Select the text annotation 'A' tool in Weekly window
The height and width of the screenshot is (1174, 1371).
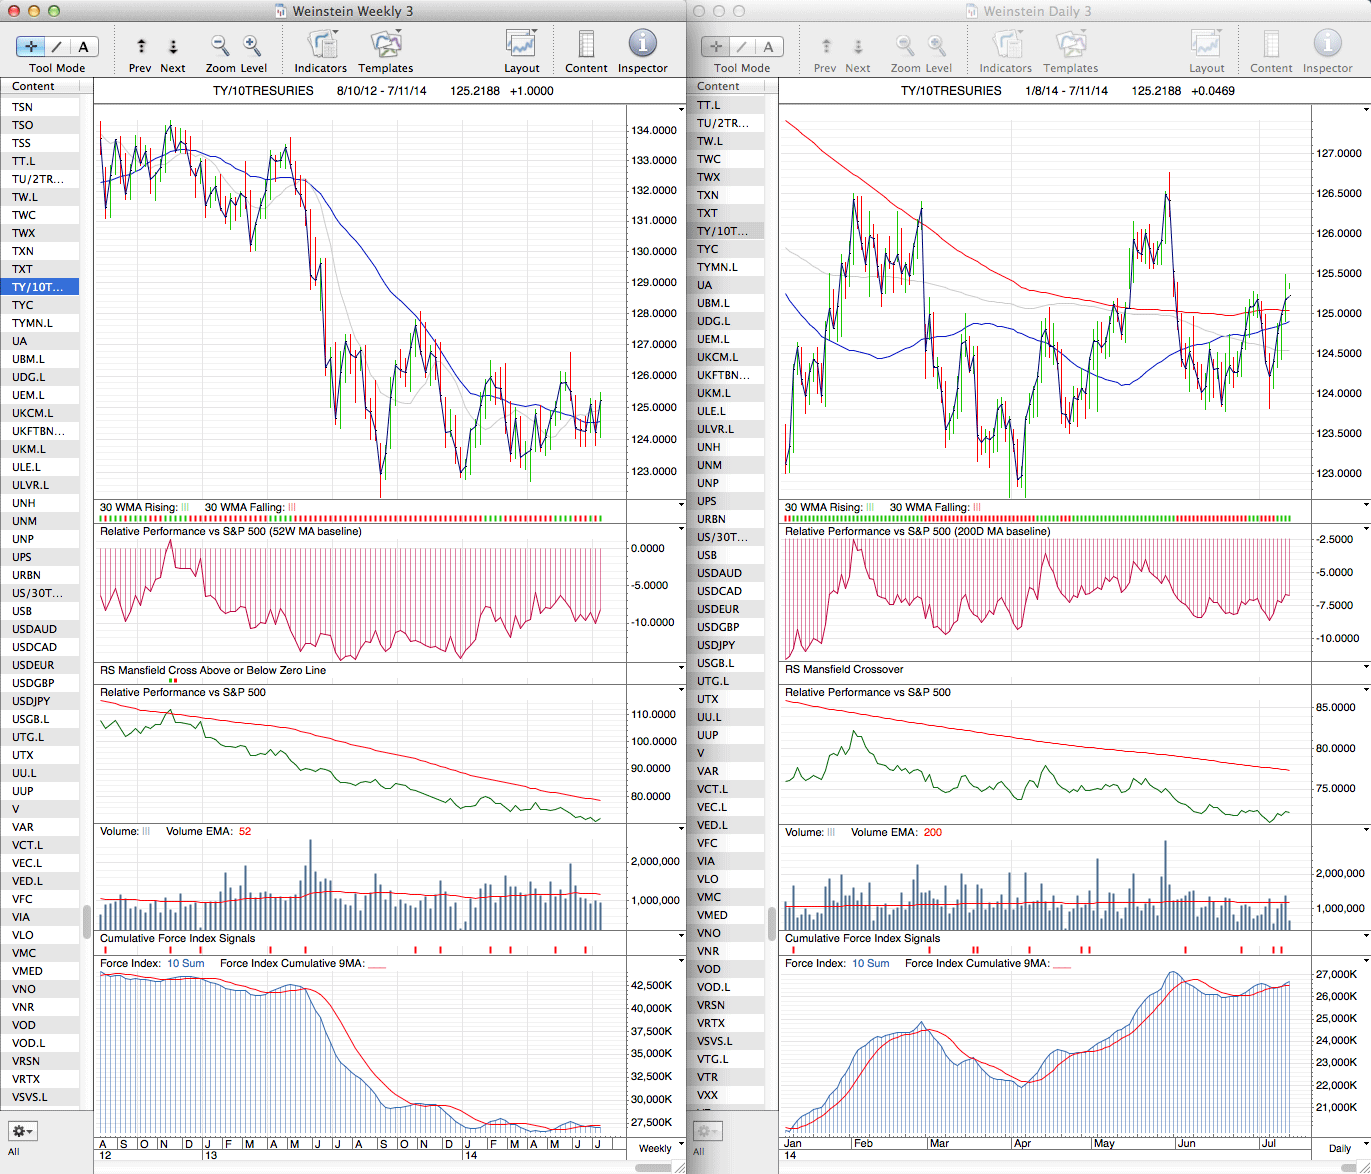click(x=83, y=46)
